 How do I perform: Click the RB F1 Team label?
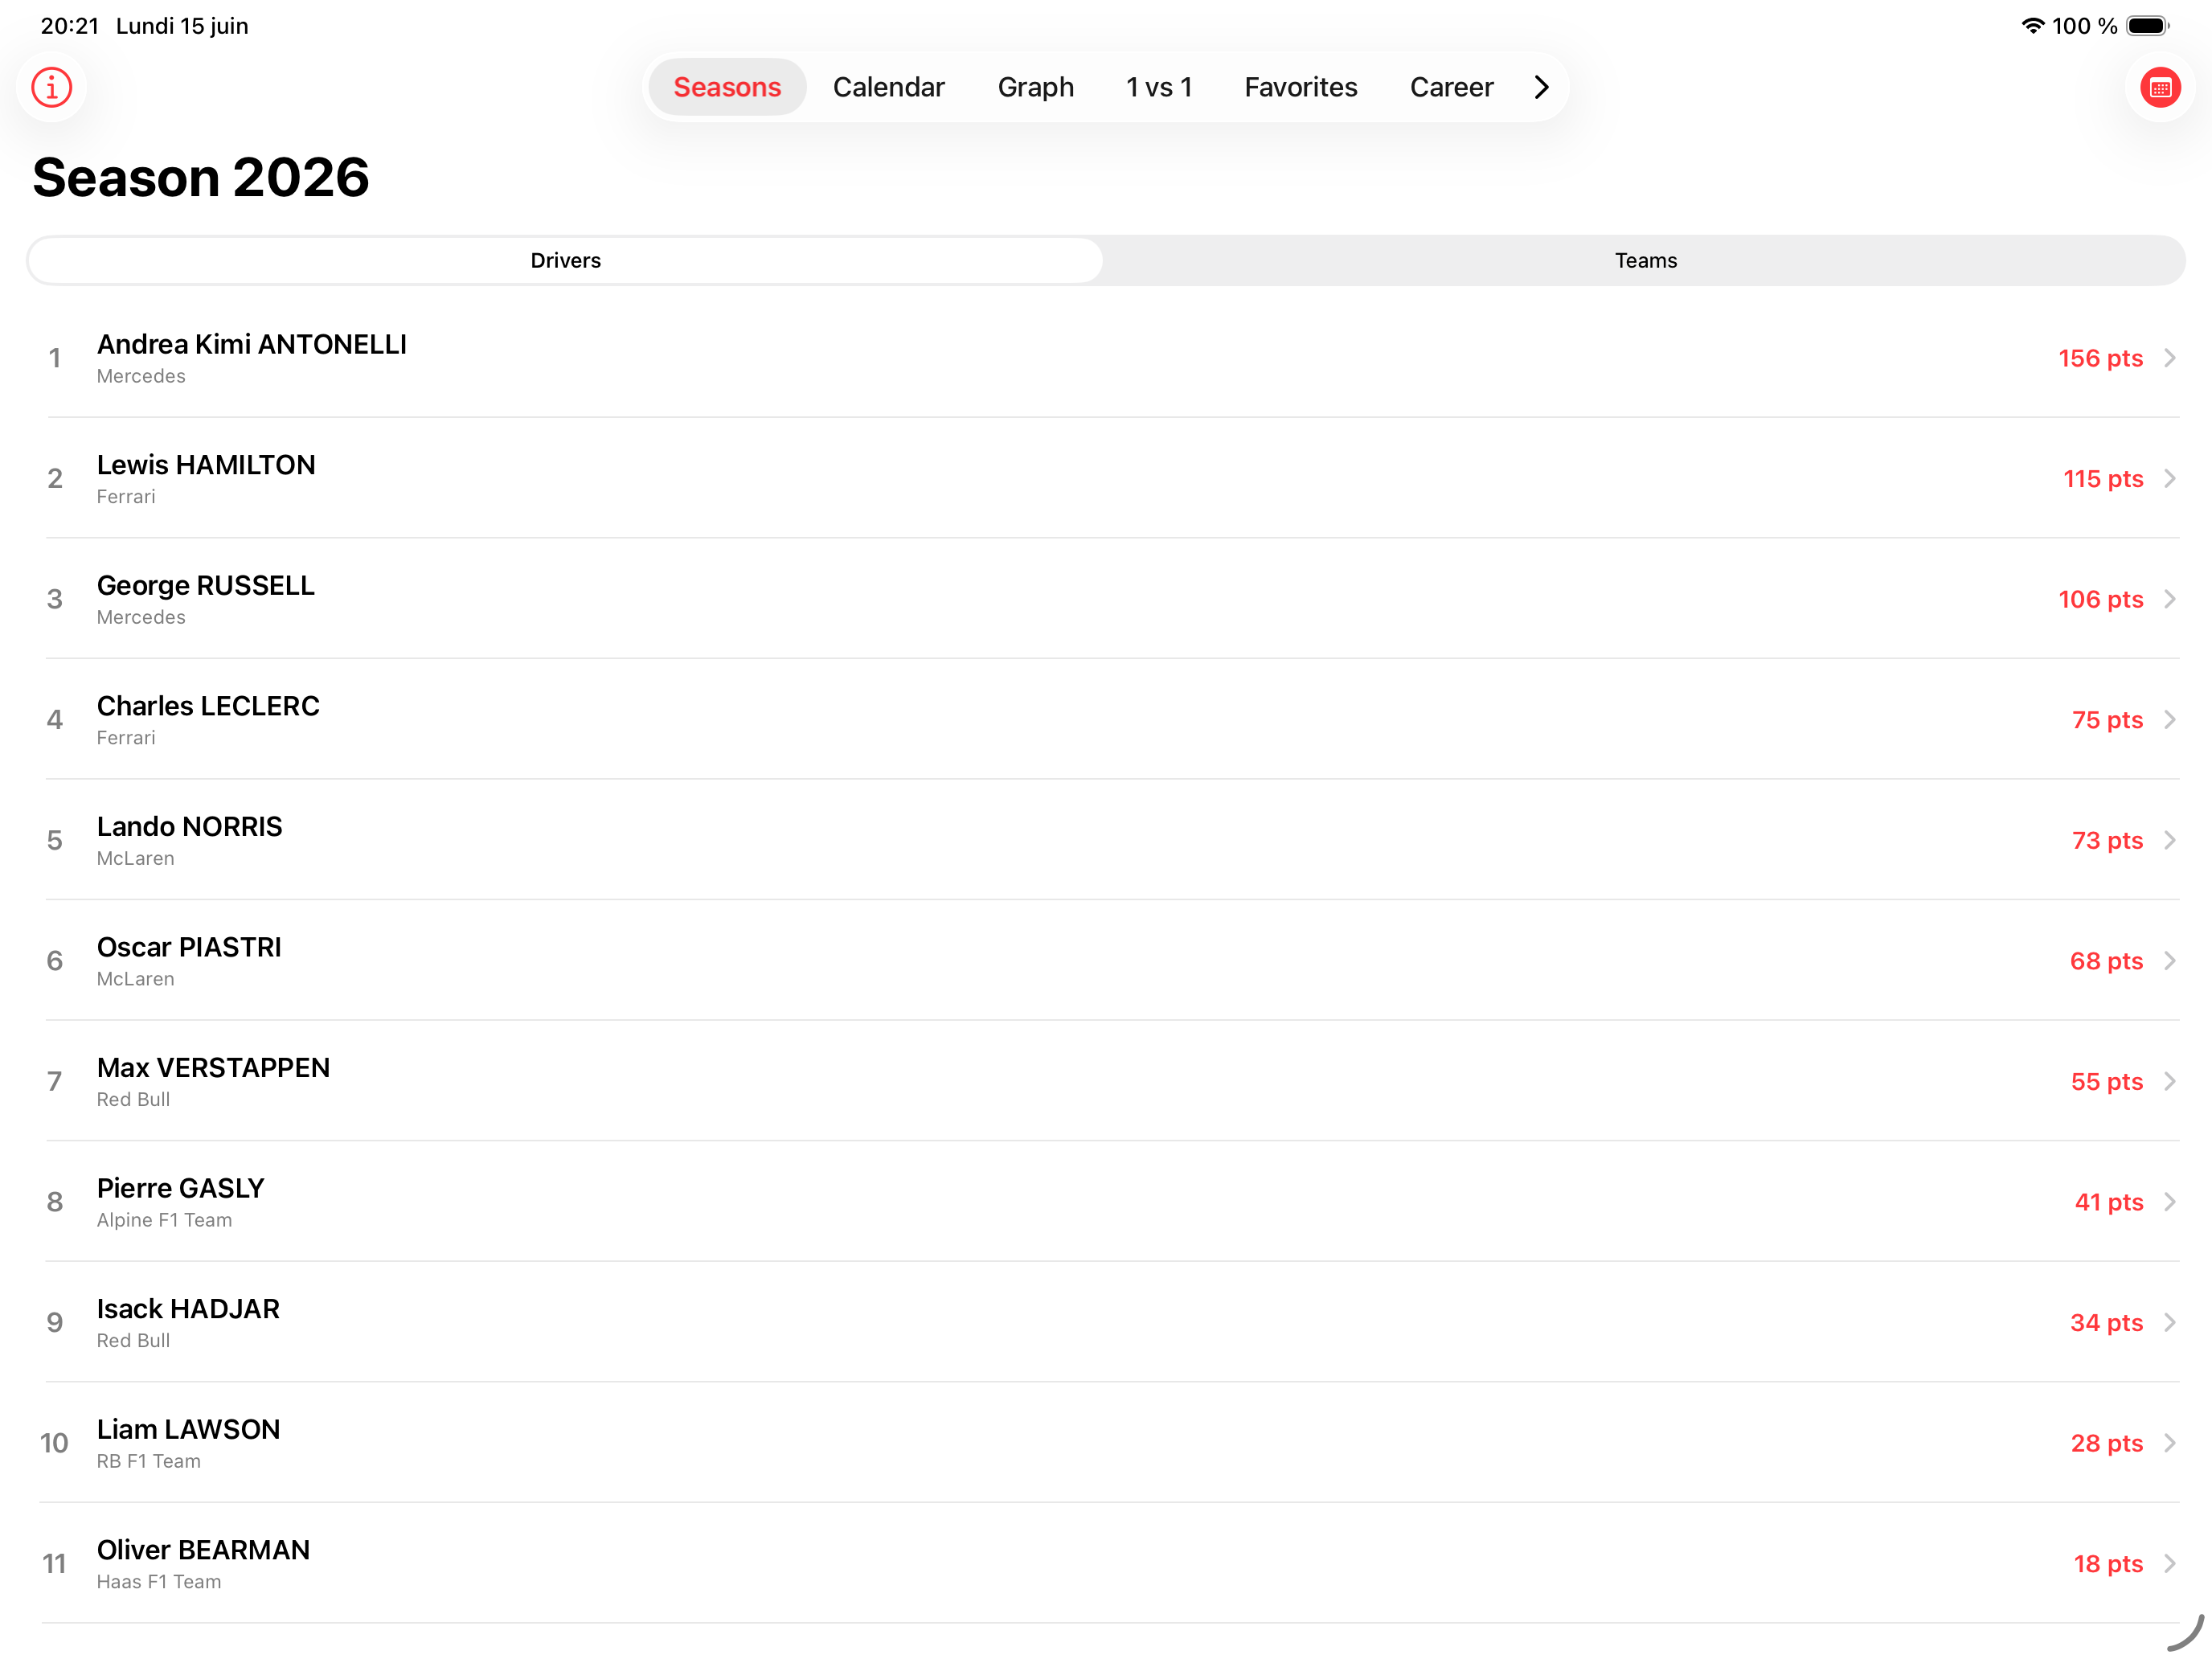tap(149, 1461)
